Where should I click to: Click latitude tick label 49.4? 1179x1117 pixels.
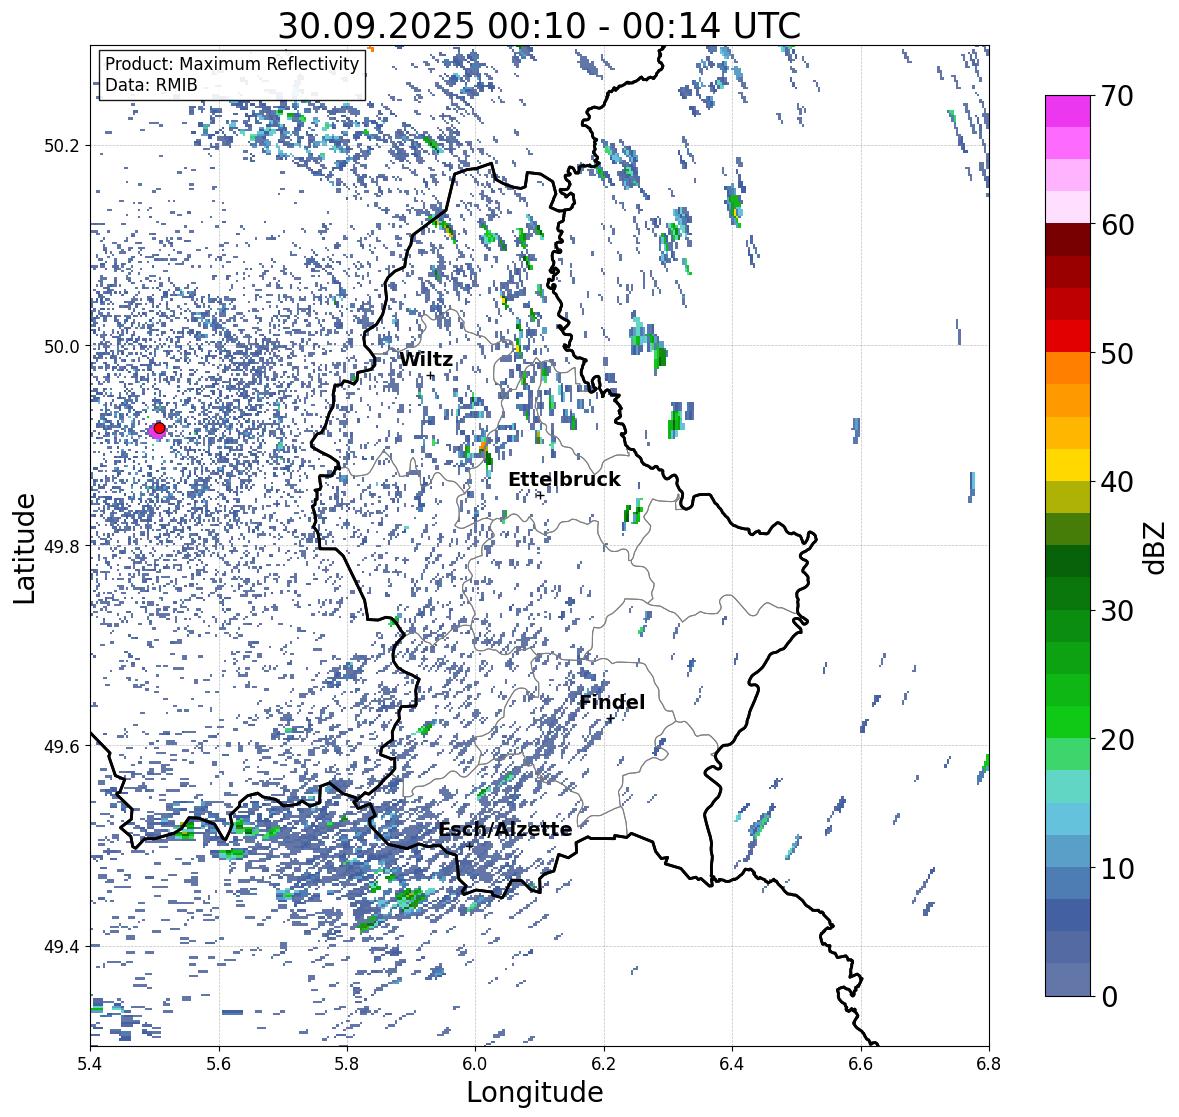point(62,946)
